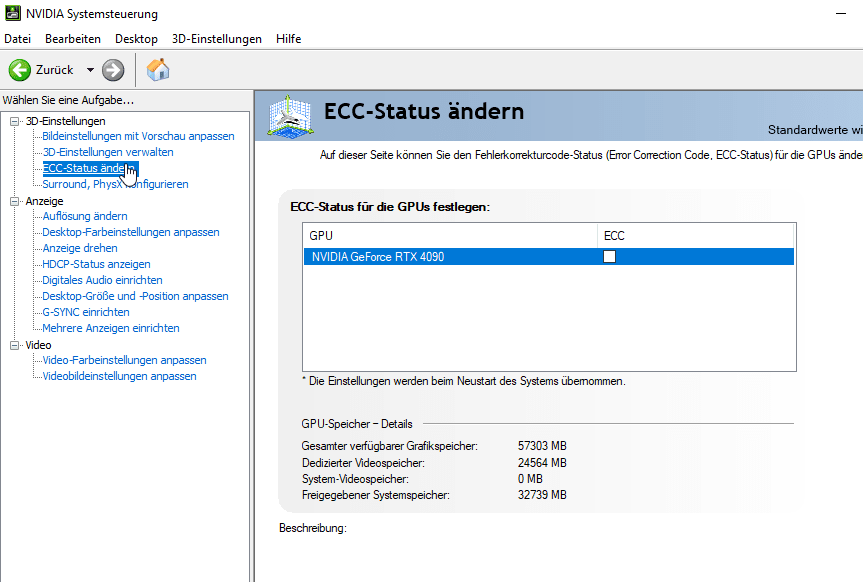Open Bildeinstellungen mit Vorschau anpassen
863x582 pixels.
138,136
